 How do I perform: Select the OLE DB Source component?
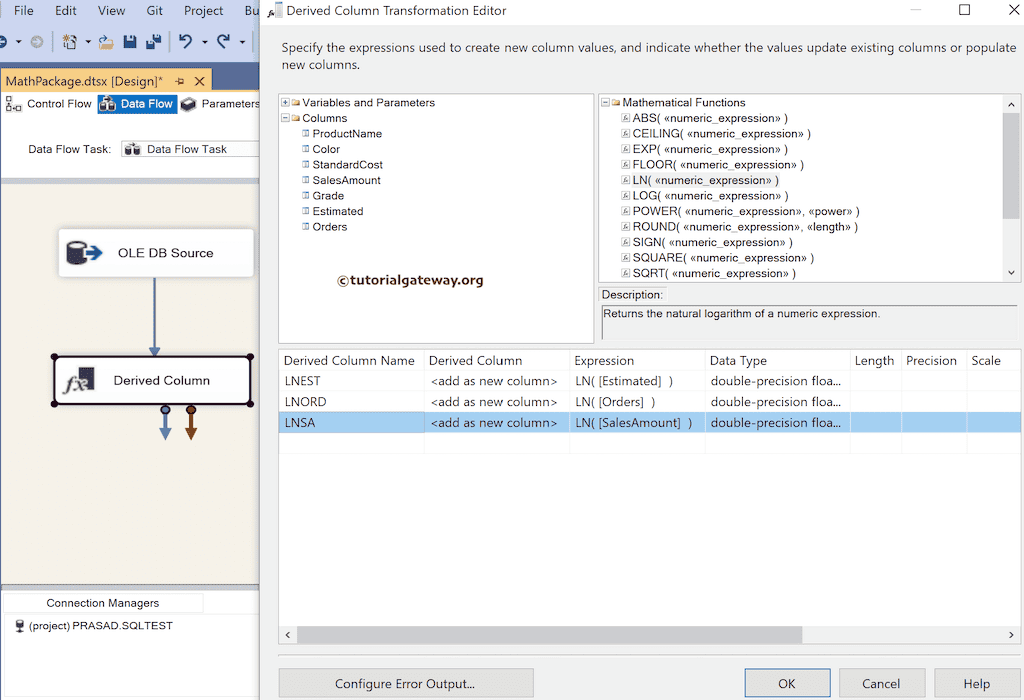click(155, 253)
